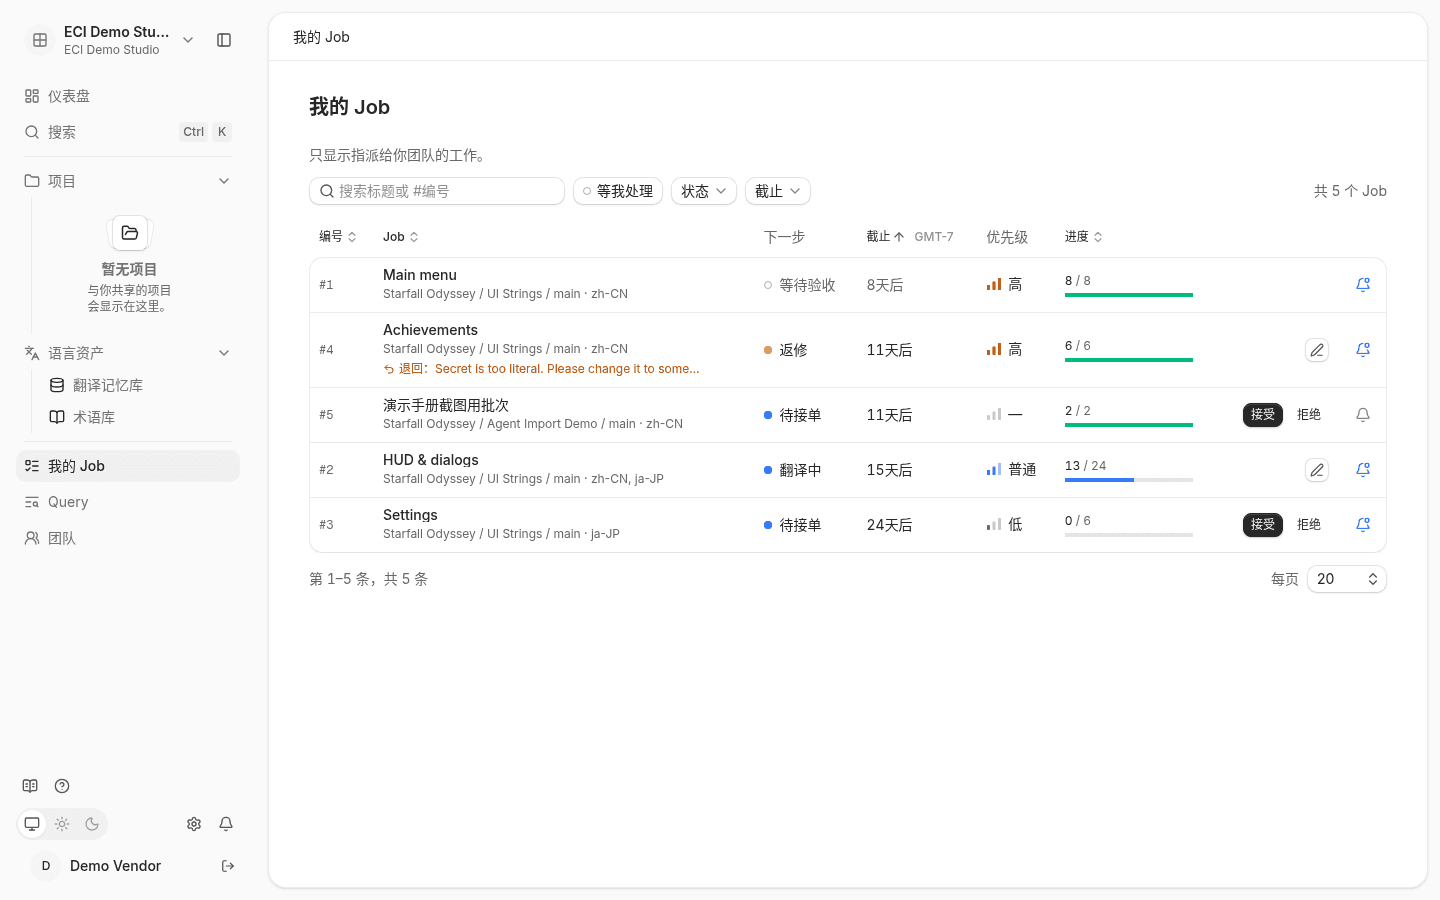Open the settings gear icon
The width and height of the screenshot is (1440, 900).
(x=194, y=824)
